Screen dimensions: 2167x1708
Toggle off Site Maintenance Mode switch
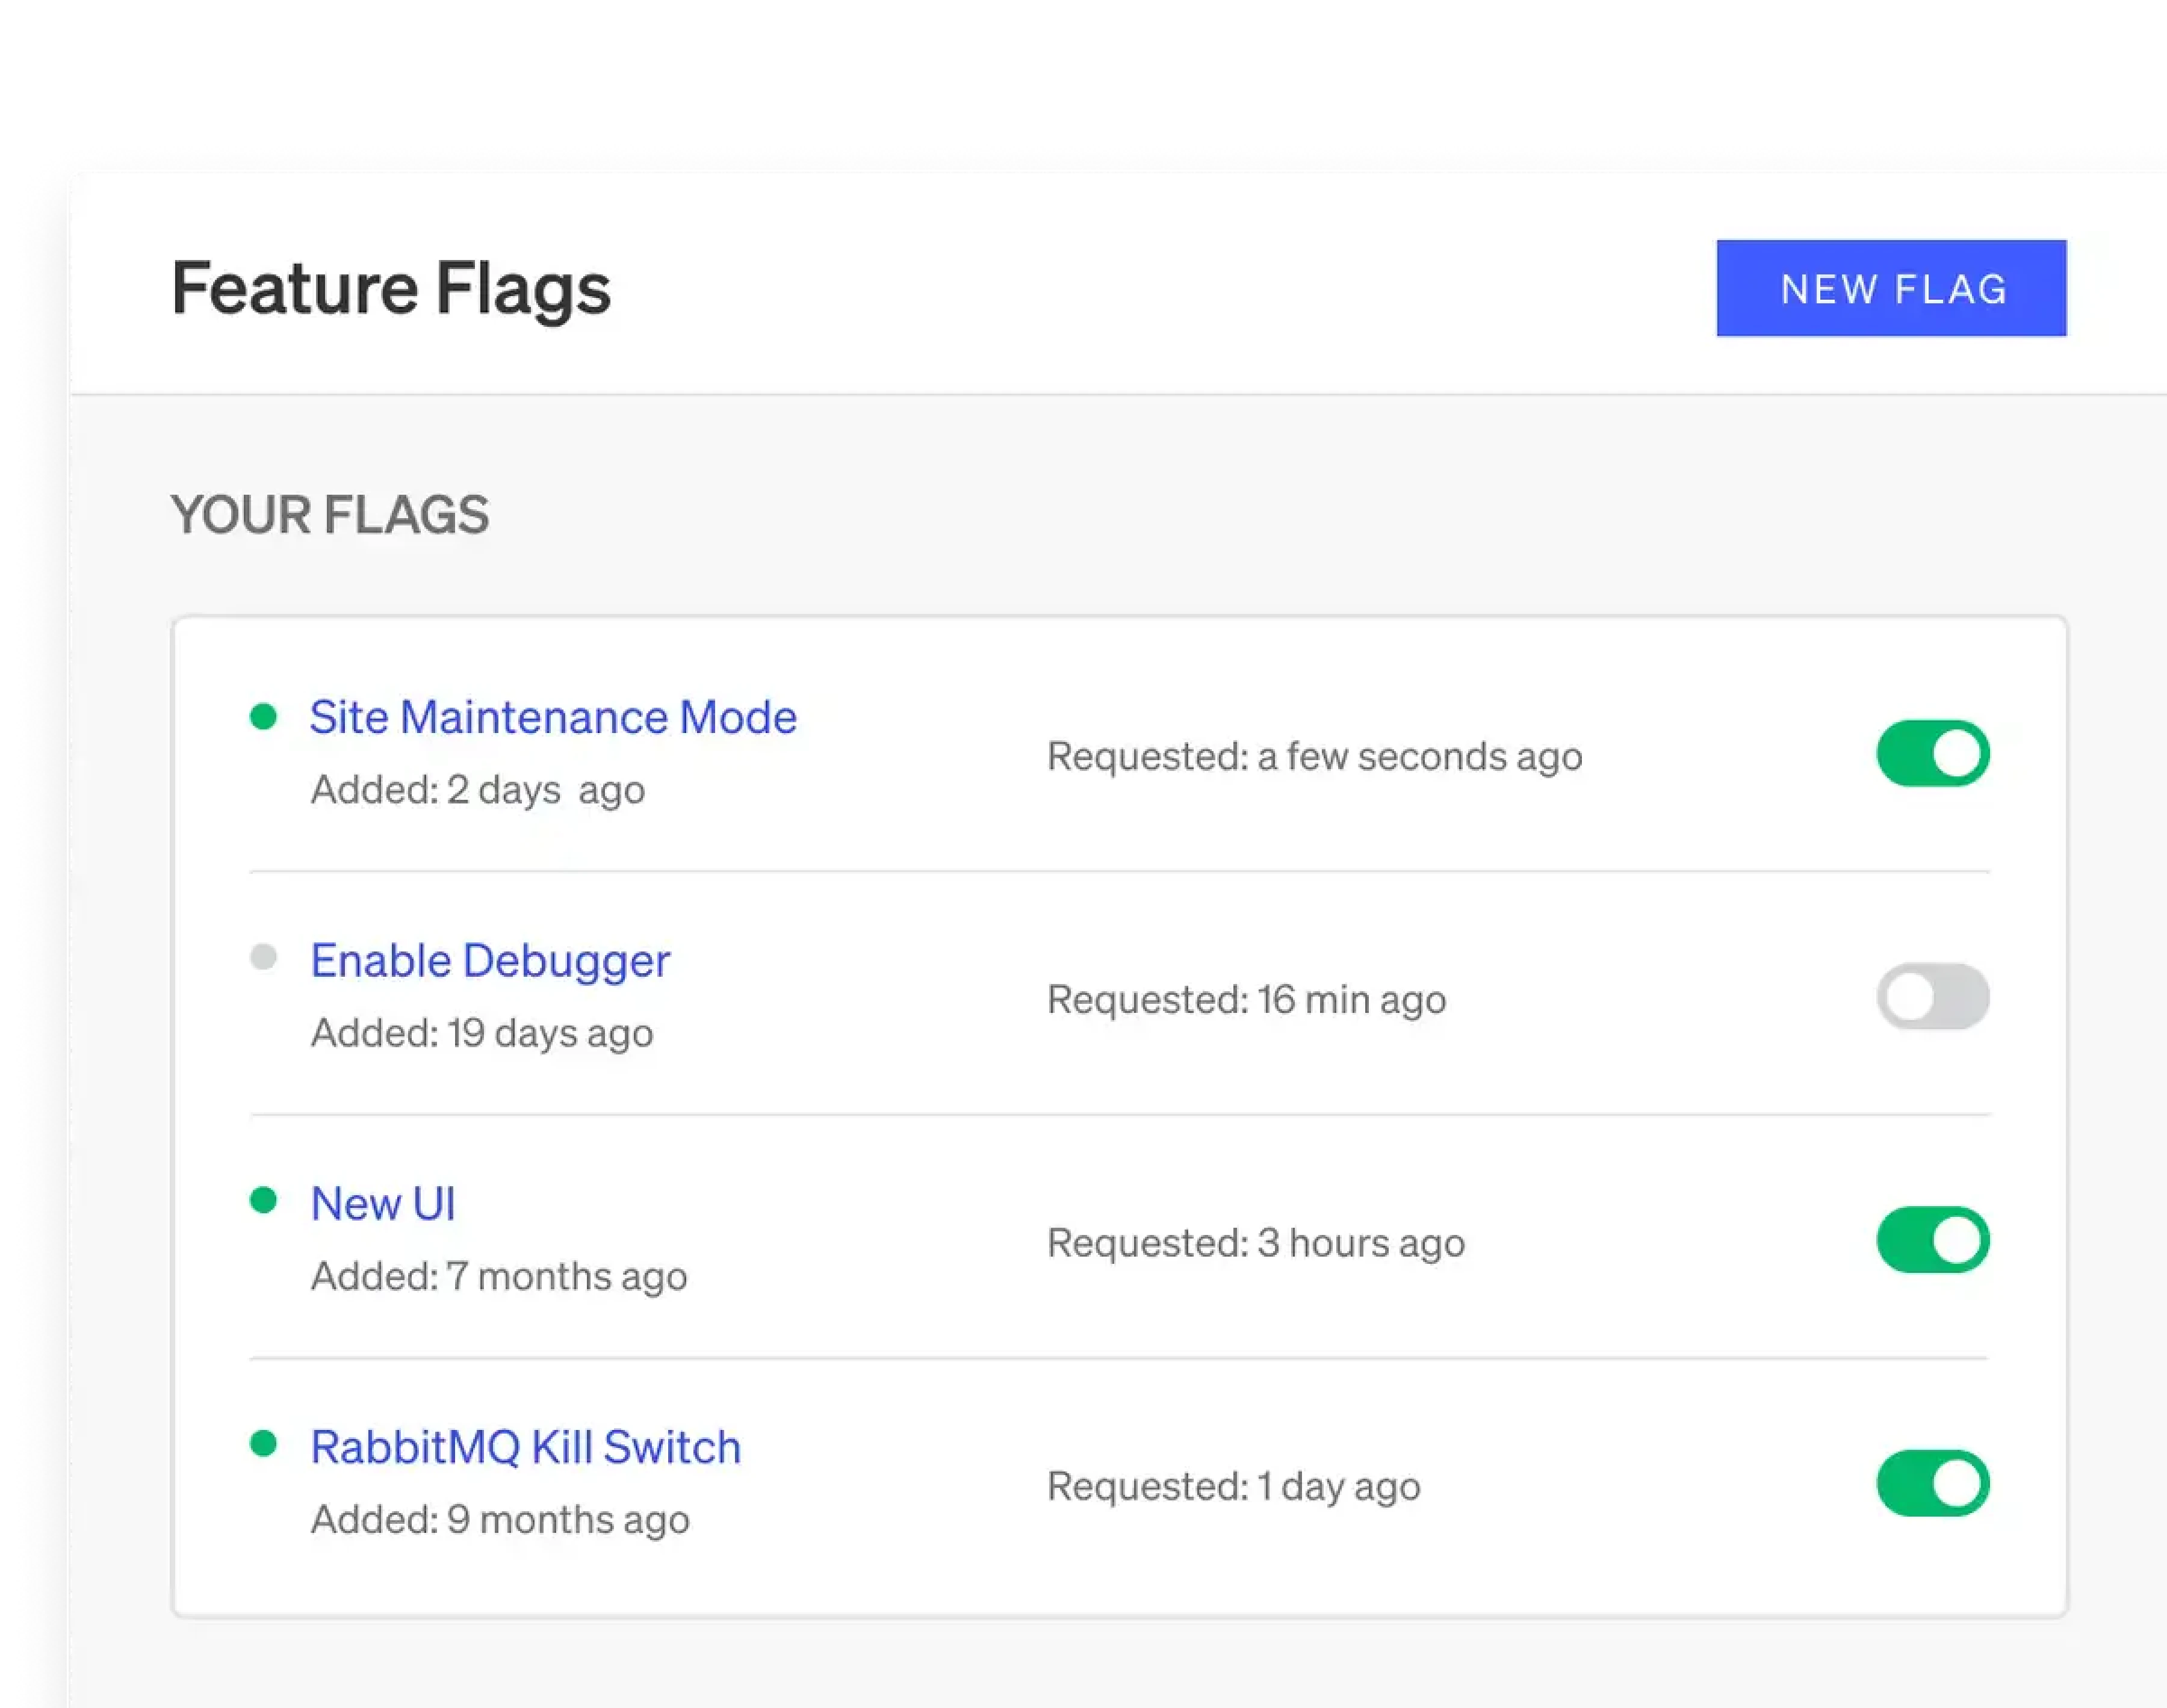tap(1932, 753)
